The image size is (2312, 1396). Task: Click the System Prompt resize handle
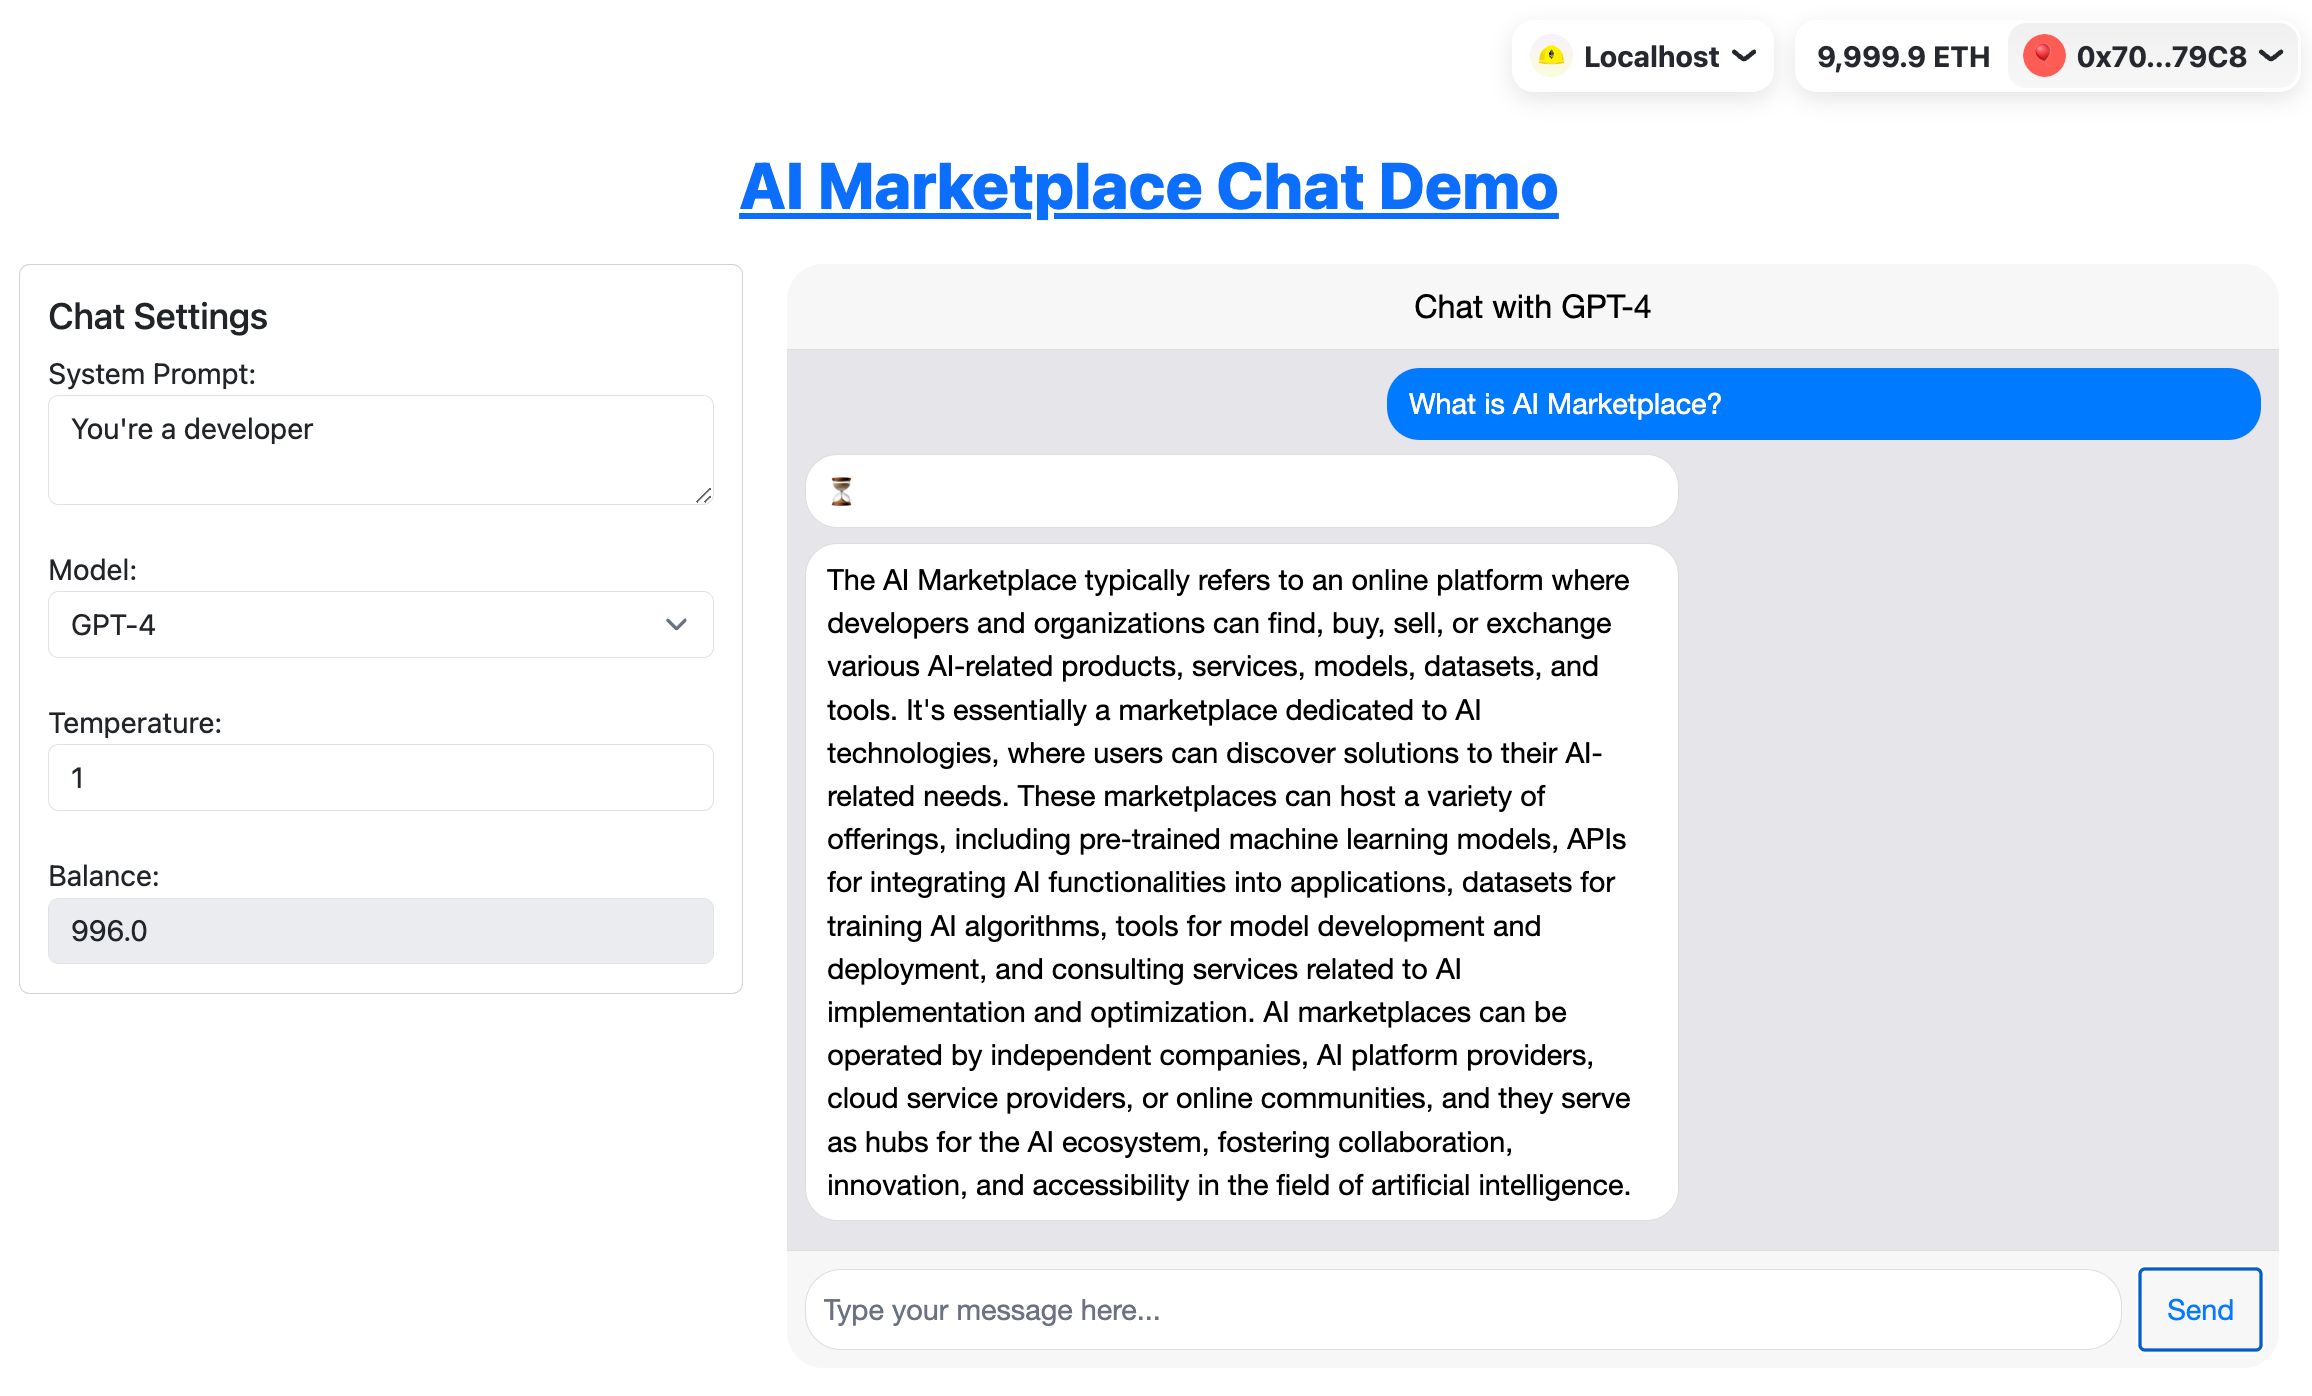pyautogui.click(x=703, y=495)
